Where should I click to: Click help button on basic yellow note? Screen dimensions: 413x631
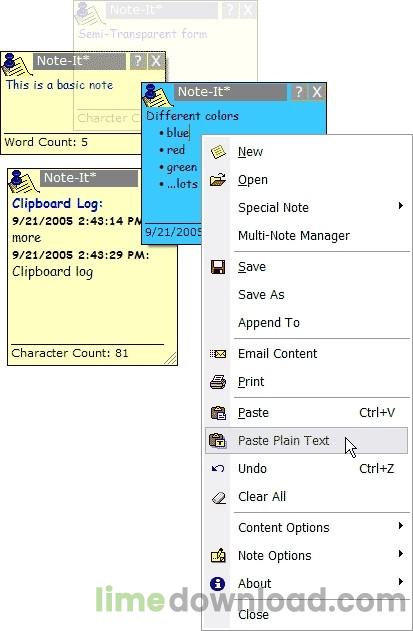138,61
